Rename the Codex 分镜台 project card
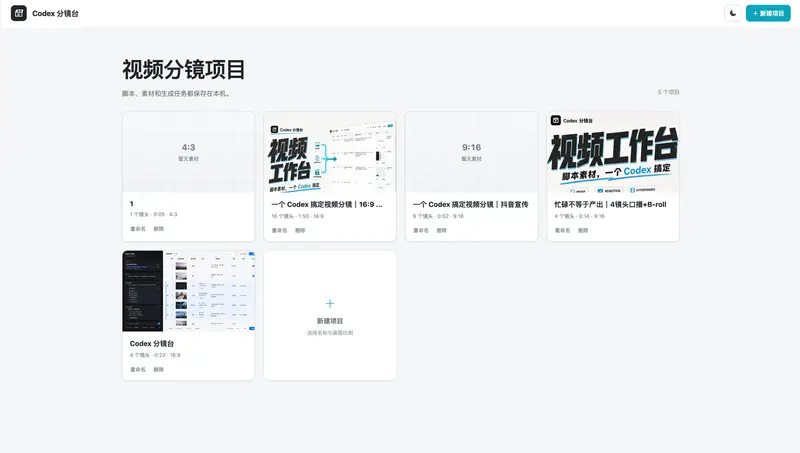This screenshot has height=453, width=800. pos(138,369)
